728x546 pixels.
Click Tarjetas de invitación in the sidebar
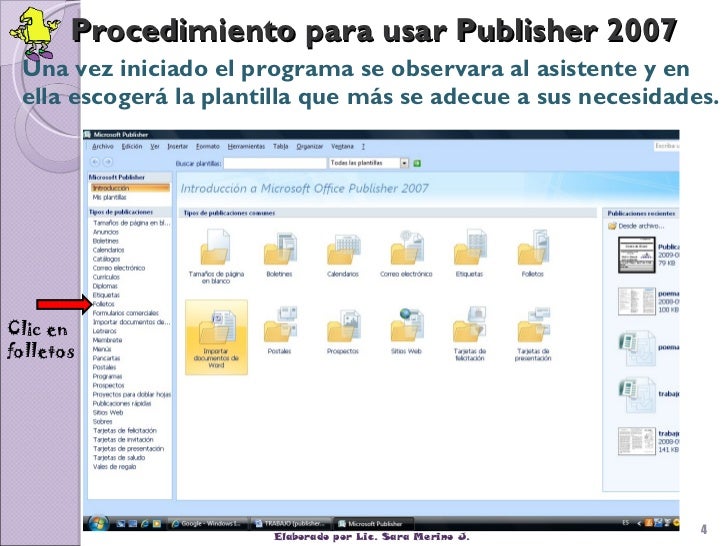(x=123, y=440)
